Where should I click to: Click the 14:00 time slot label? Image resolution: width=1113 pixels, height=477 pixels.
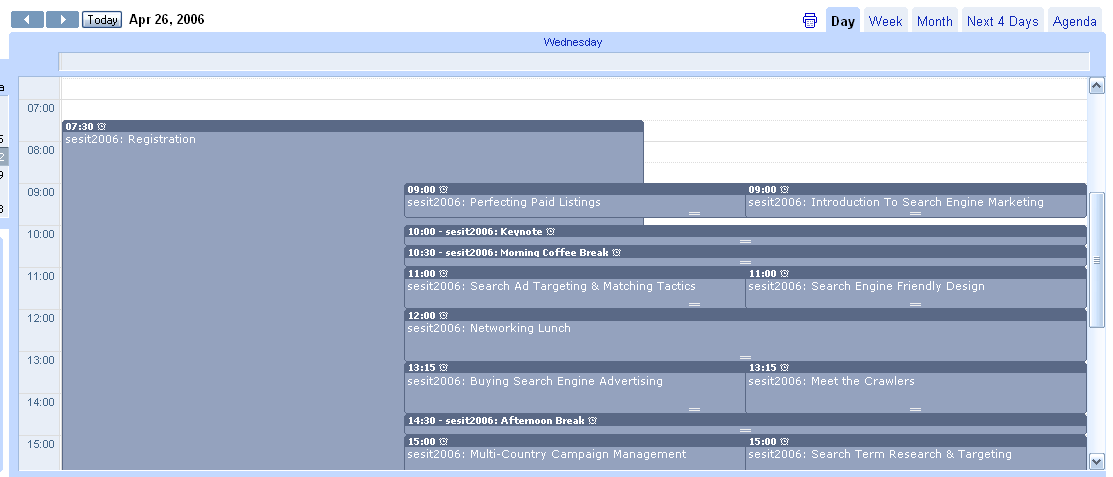click(x=40, y=402)
